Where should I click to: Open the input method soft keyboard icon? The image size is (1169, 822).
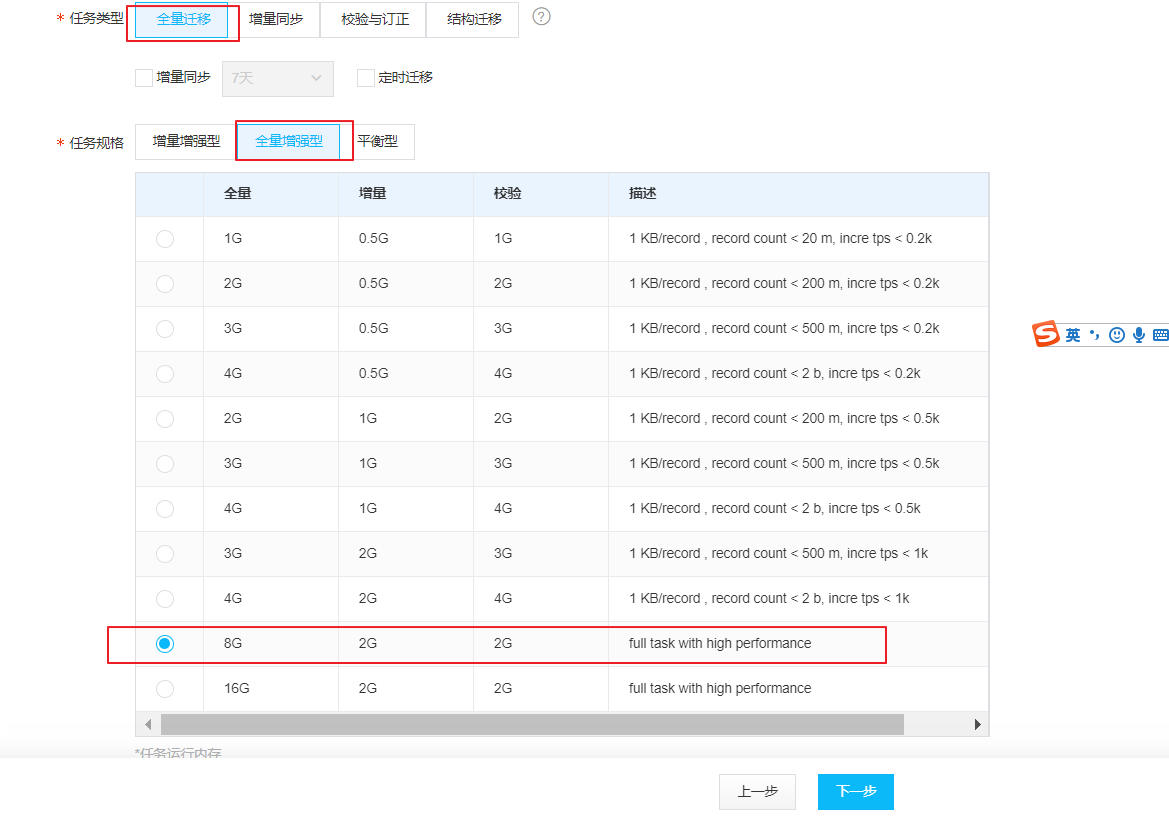(x=1160, y=335)
